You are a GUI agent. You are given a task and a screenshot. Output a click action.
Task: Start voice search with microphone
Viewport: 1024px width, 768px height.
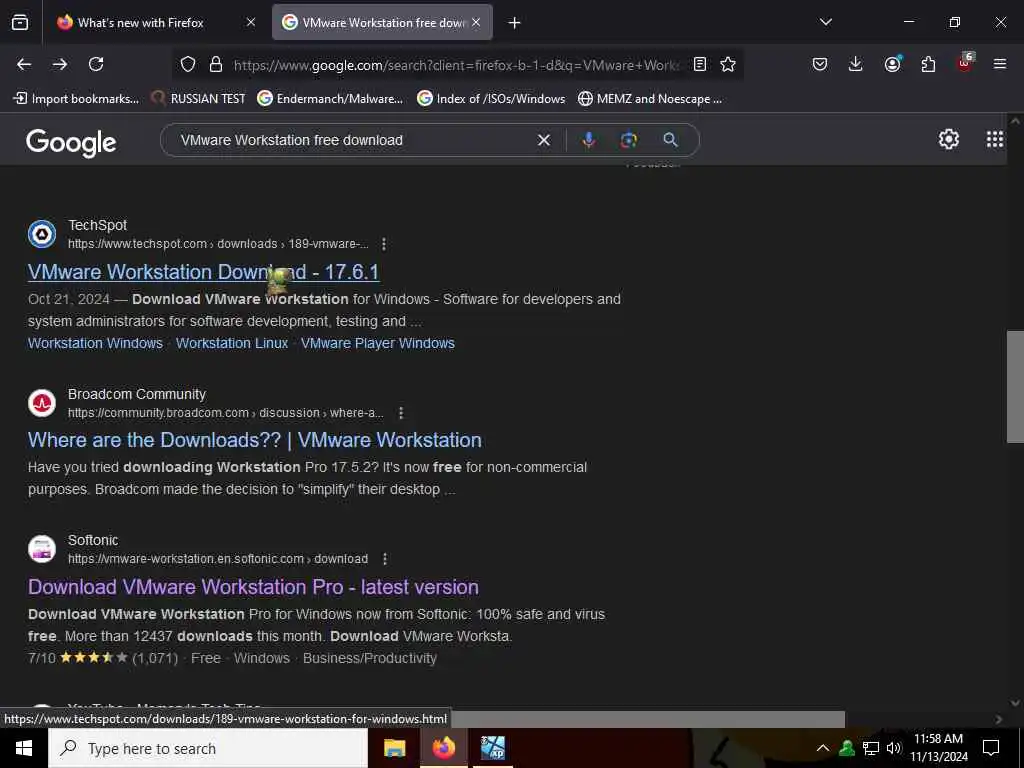point(588,140)
